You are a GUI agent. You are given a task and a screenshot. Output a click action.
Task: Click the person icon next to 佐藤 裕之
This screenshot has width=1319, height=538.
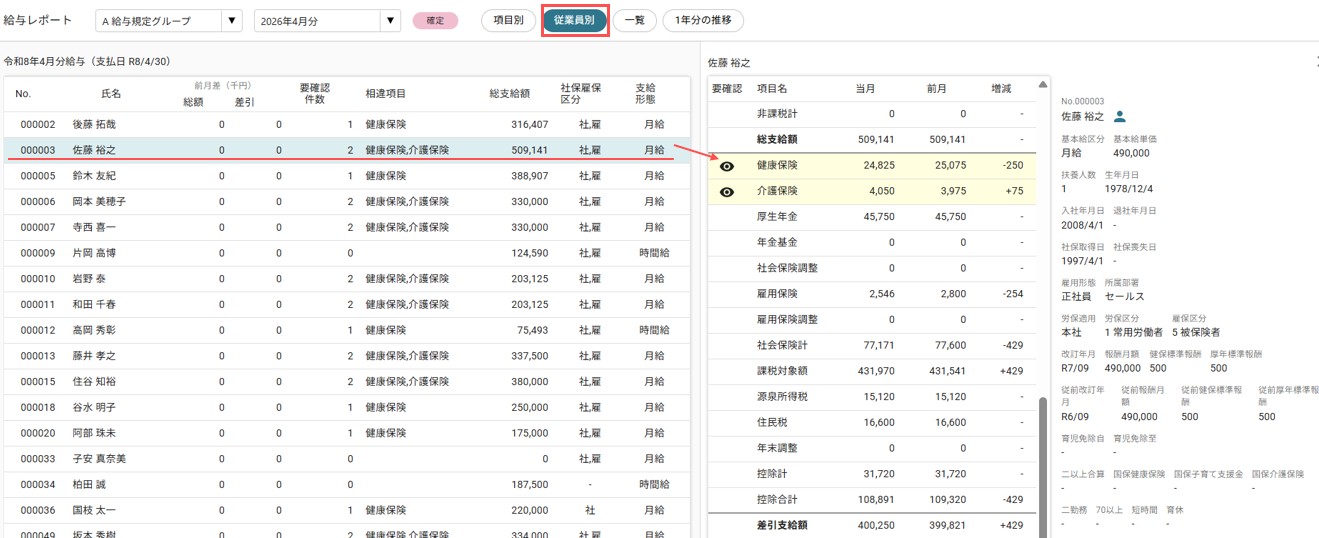point(1120,116)
